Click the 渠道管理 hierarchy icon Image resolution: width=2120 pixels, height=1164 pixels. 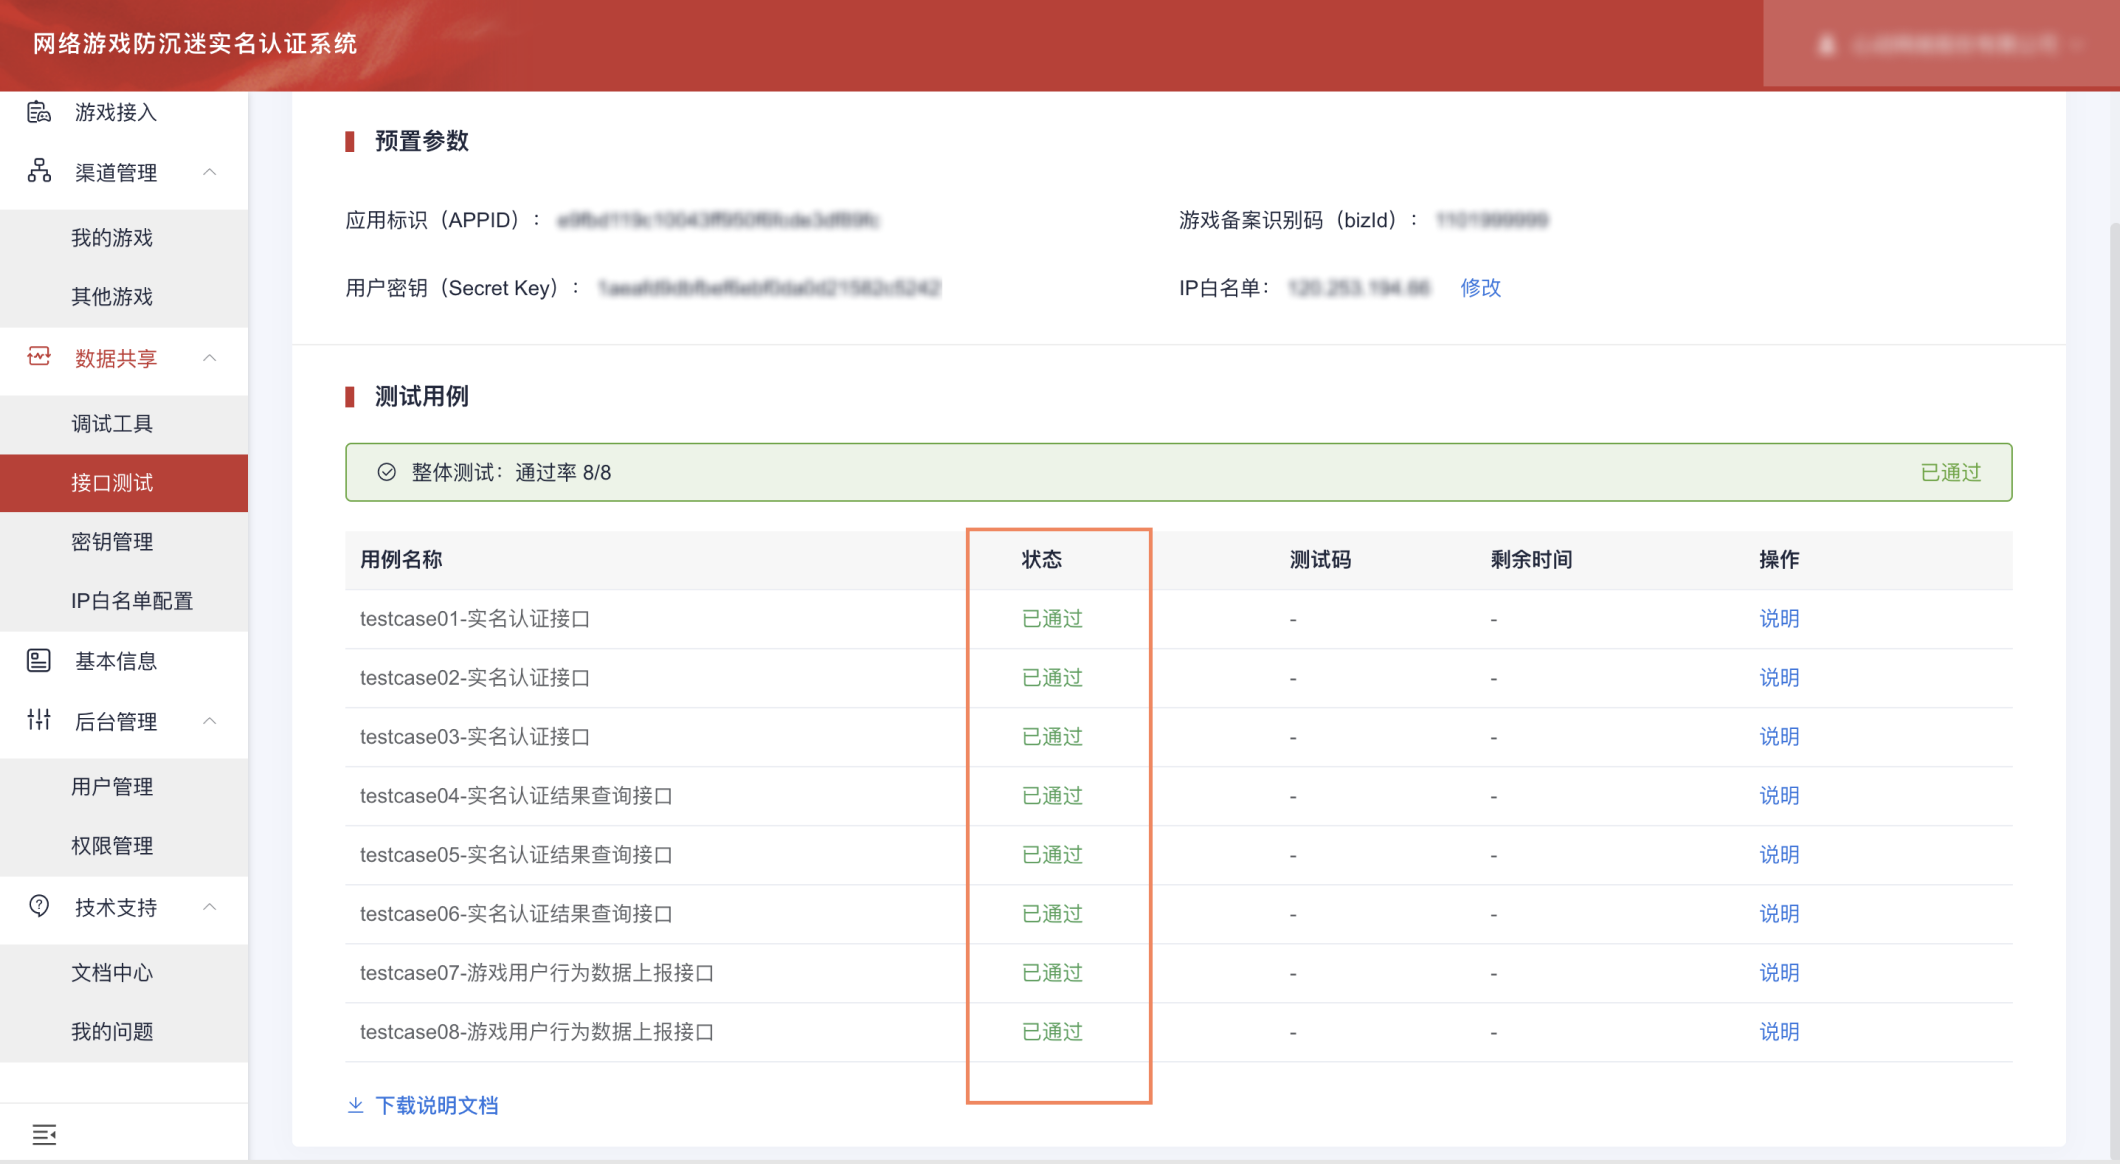[39, 171]
